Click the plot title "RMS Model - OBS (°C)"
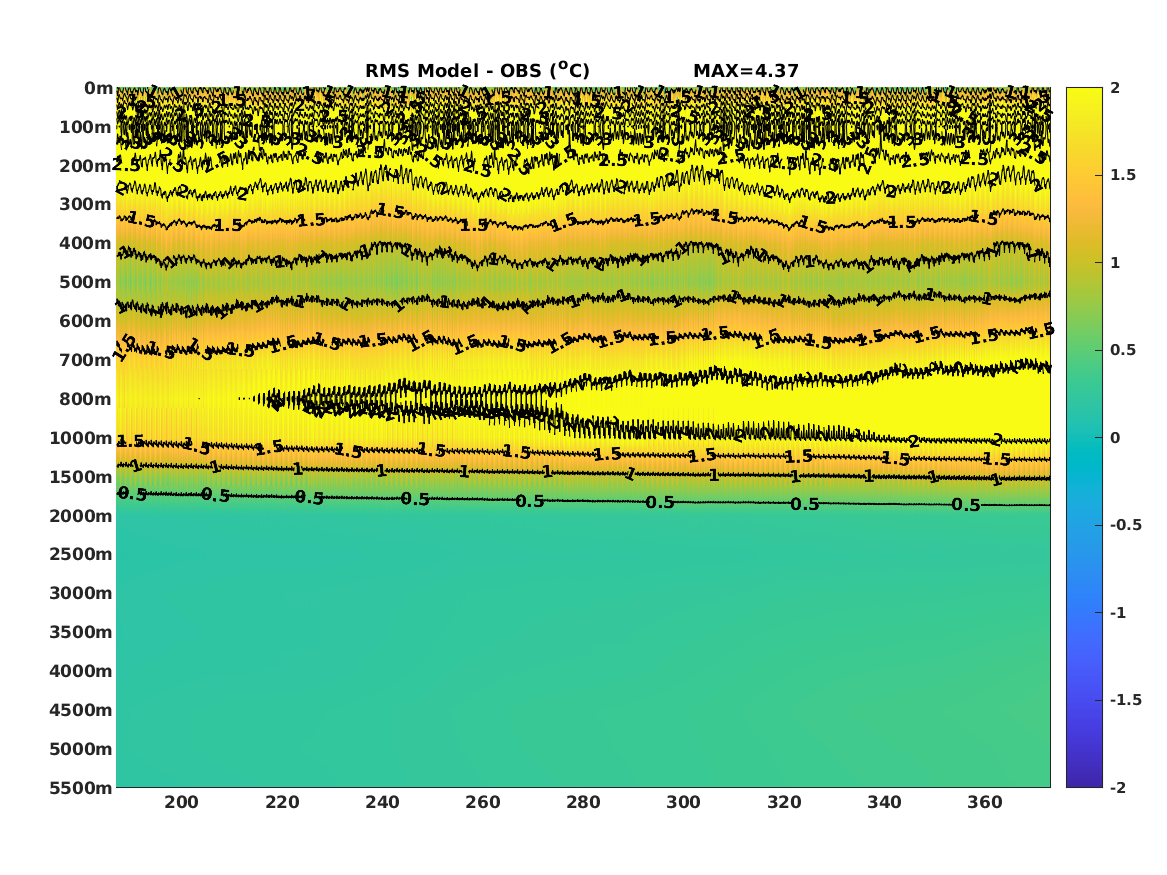Viewport: 1167px width, 875px height. click(x=477, y=71)
